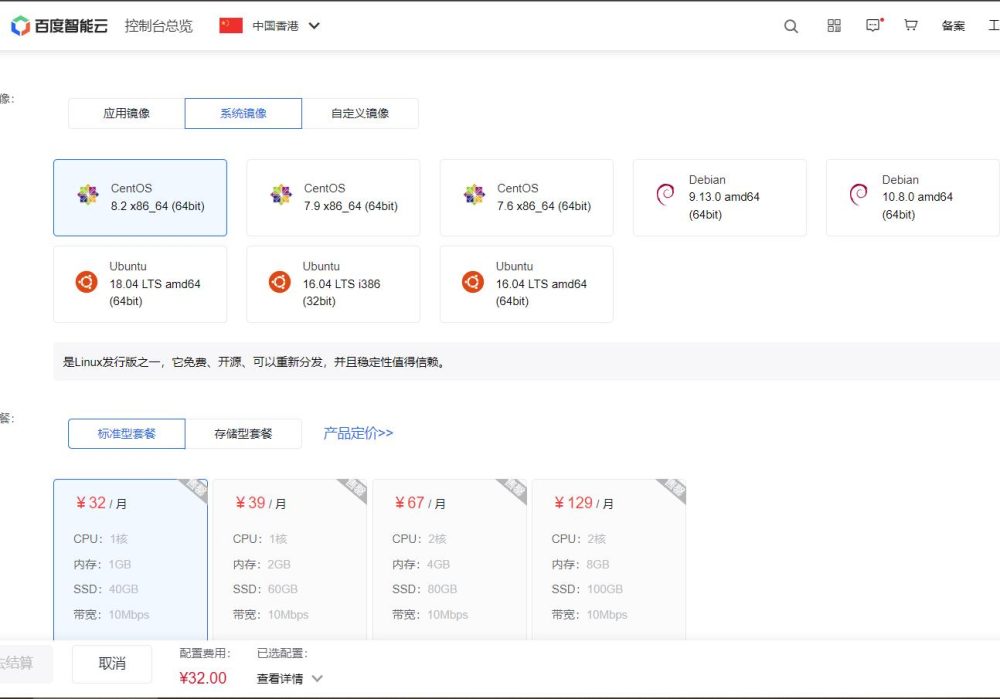1000x699 pixels.
Task: Select Ubuntu 18.04 LTS amd64 image card
Action: (140, 284)
